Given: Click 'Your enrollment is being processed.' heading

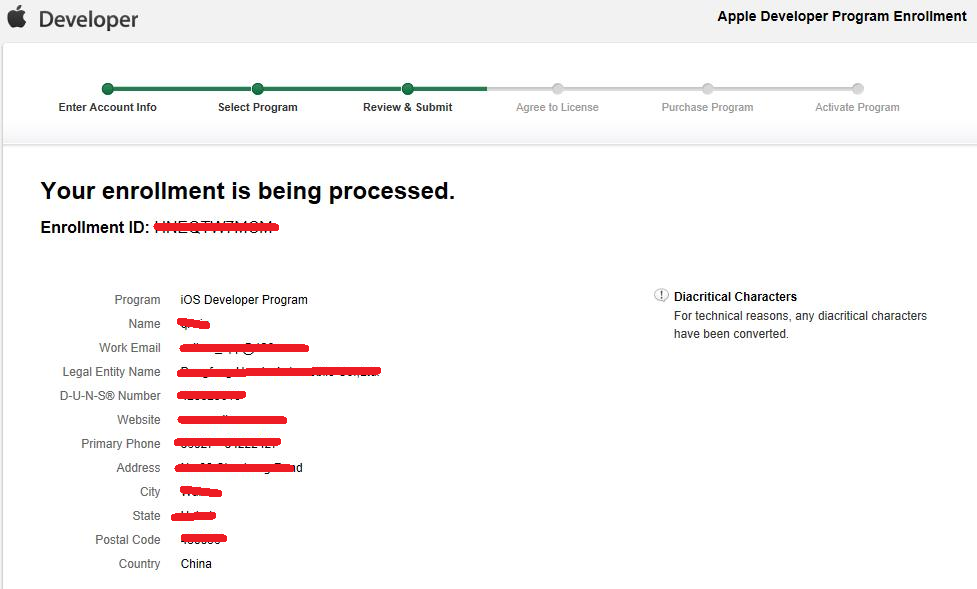Looking at the screenshot, I should pyautogui.click(x=247, y=191).
